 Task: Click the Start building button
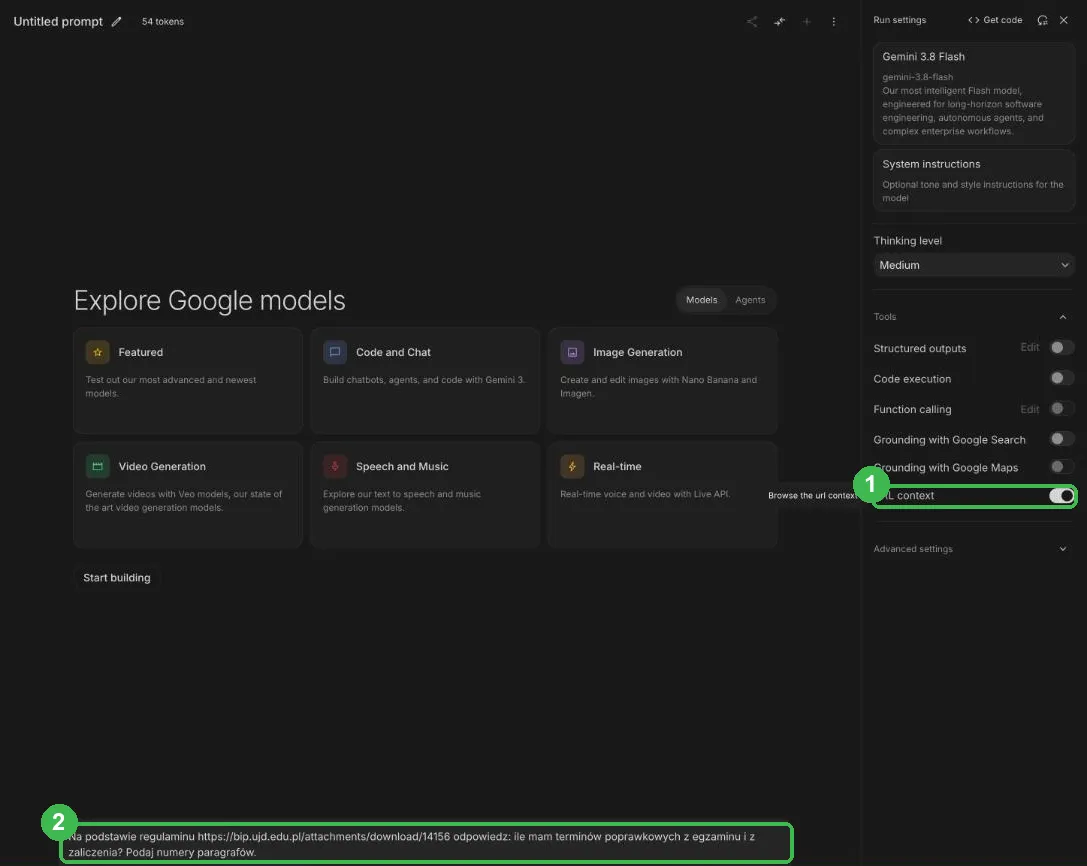(x=116, y=578)
